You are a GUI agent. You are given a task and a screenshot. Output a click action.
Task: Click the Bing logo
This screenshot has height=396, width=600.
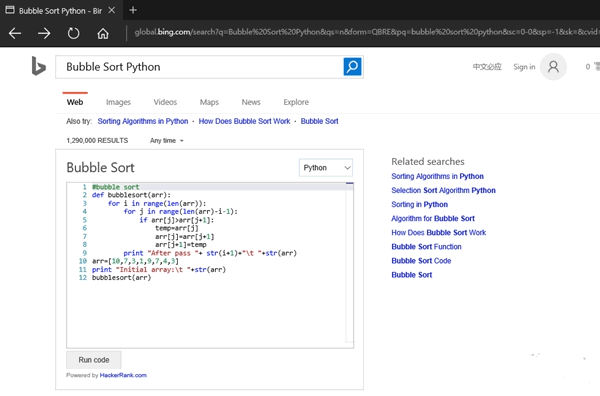[x=38, y=66]
